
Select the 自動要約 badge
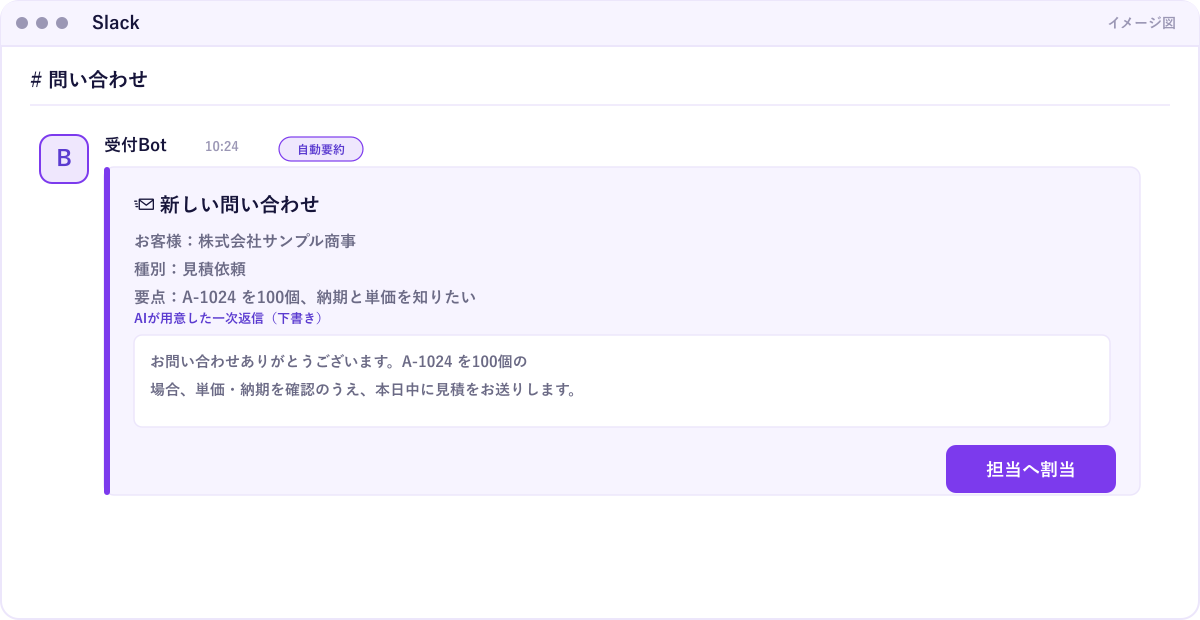(x=321, y=149)
